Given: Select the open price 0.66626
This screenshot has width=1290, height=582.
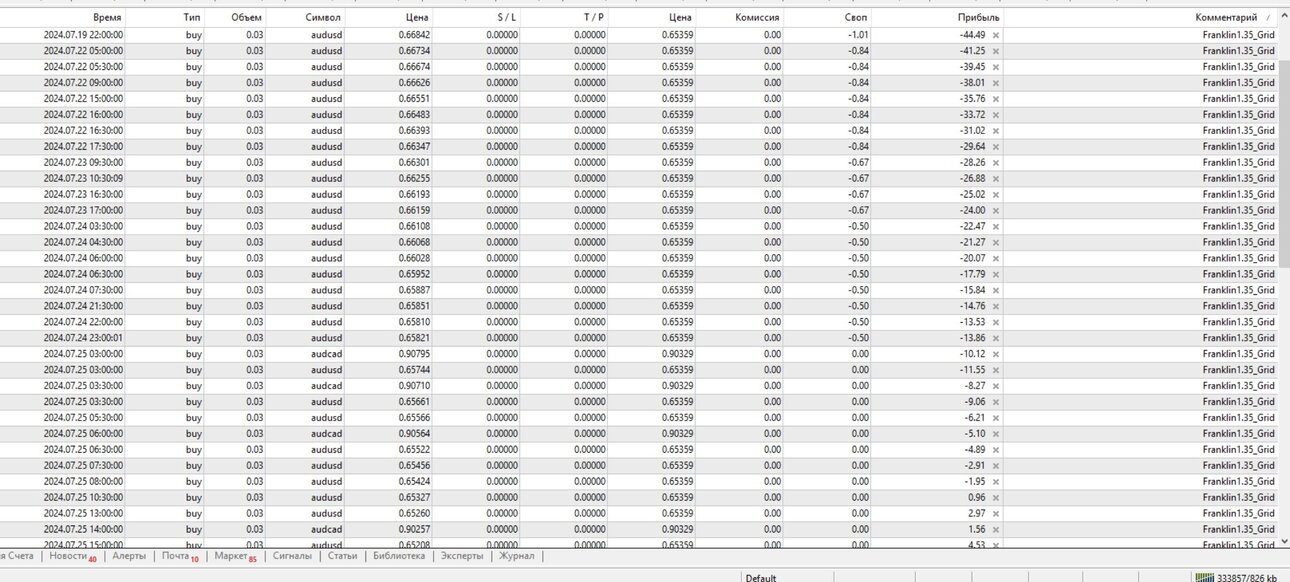Looking at the screenshot, I should [414, 83].
